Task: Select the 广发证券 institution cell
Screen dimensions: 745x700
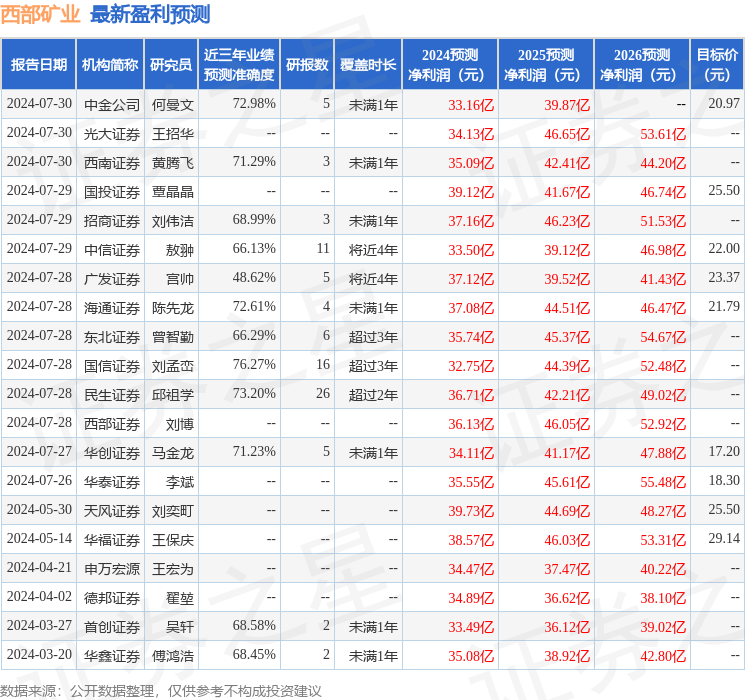Action: pos(112,278)
